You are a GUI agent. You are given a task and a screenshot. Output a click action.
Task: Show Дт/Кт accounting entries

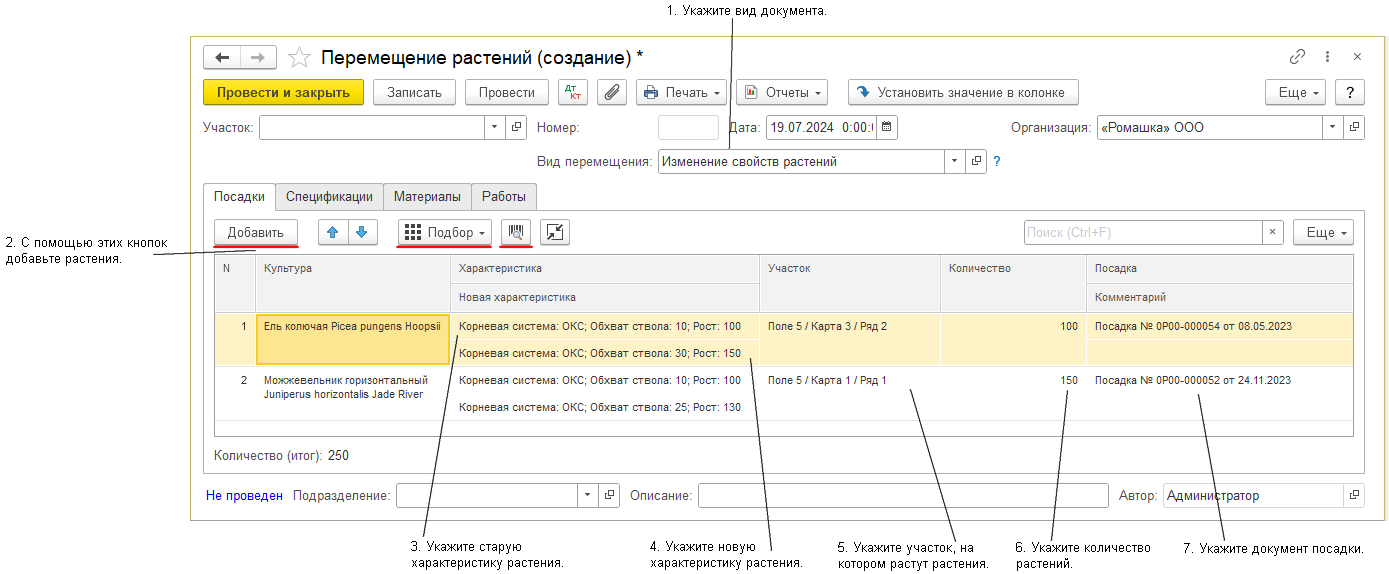[x=573, y=92]
